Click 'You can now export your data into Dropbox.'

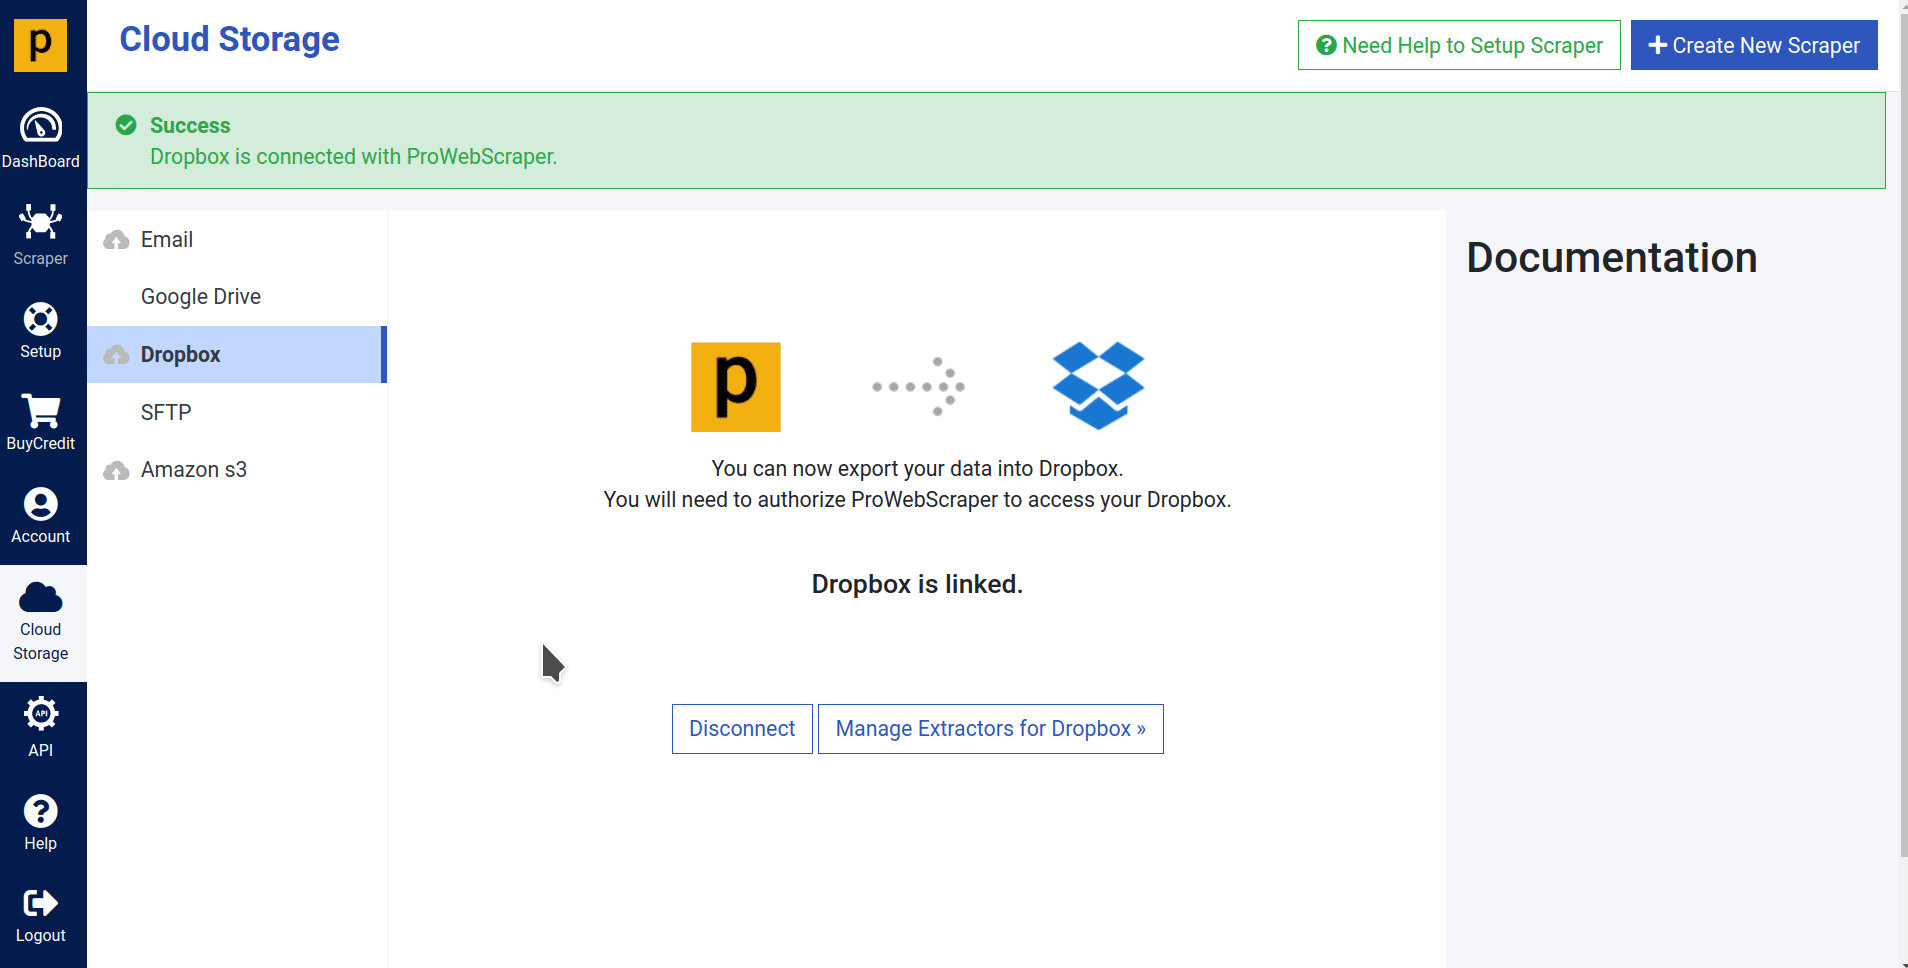click(917, 468)
